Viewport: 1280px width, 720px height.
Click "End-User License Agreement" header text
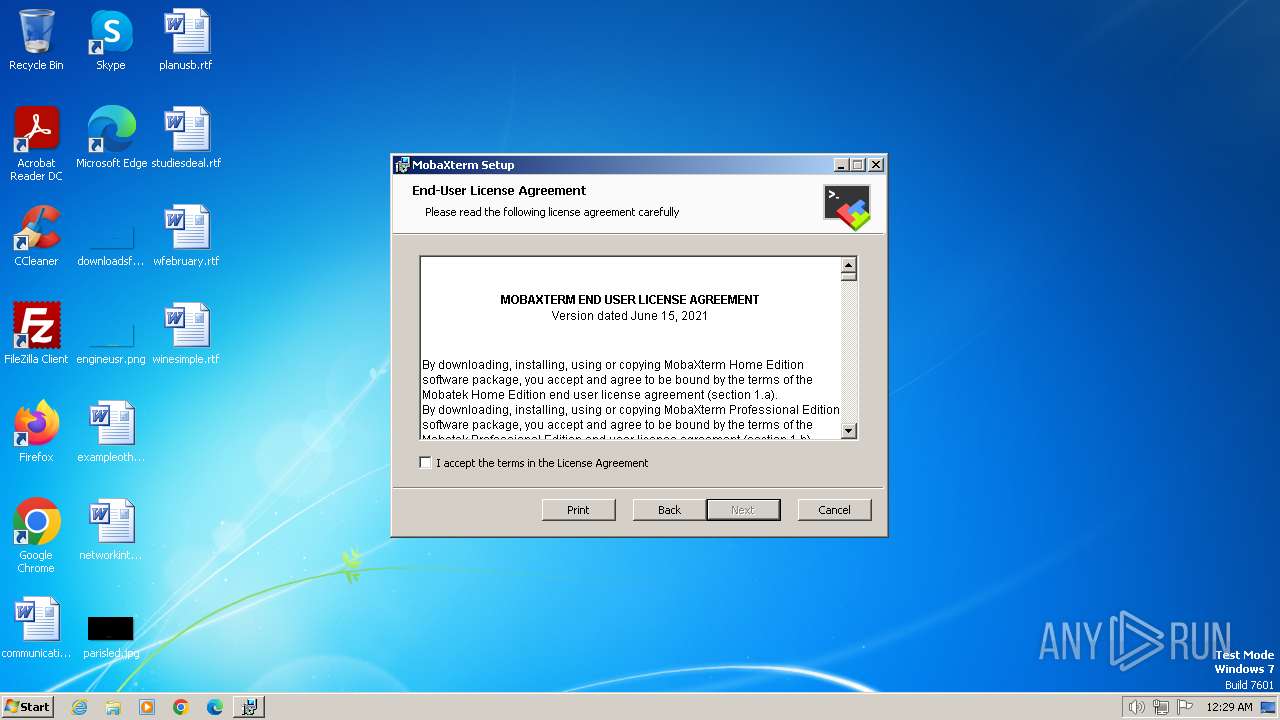(499, 191)
